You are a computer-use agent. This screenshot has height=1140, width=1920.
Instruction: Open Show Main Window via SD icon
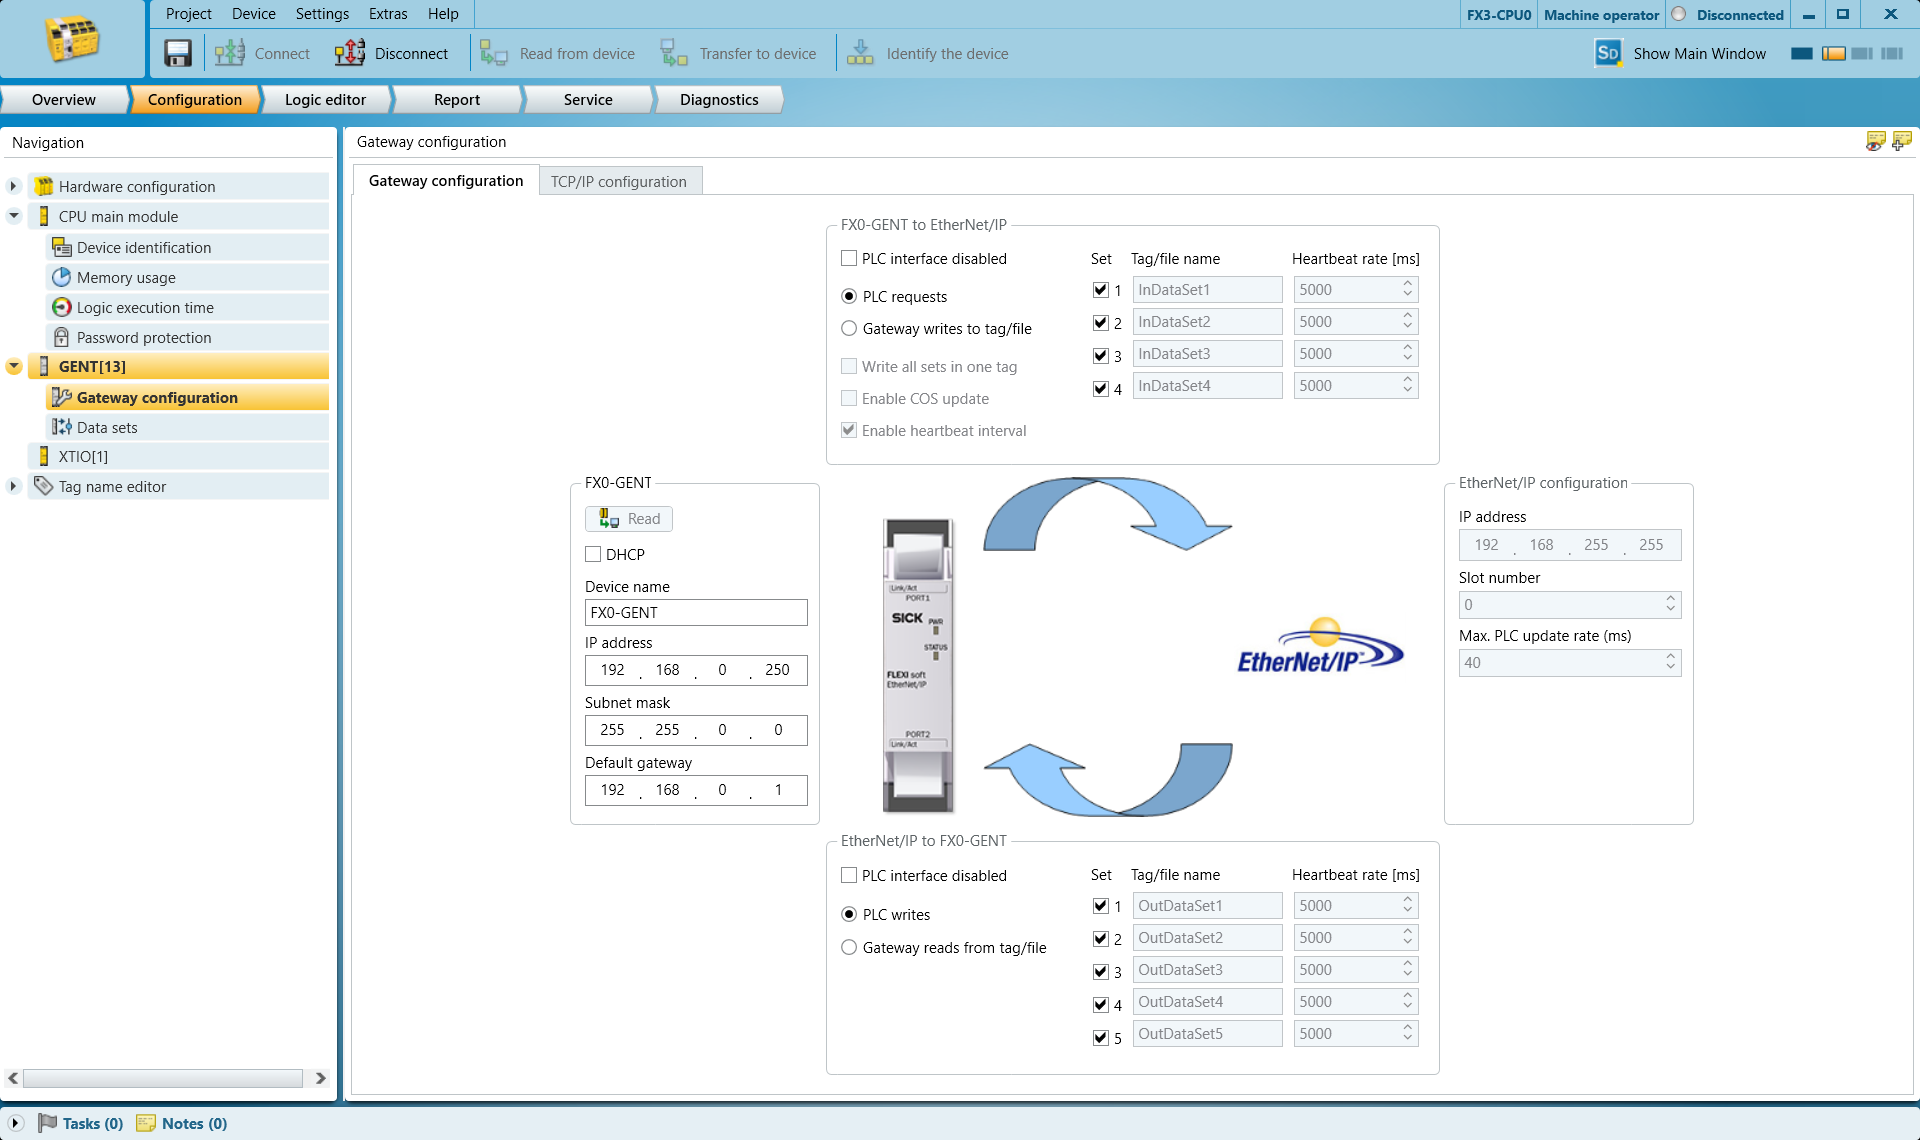coord(1608,53)
